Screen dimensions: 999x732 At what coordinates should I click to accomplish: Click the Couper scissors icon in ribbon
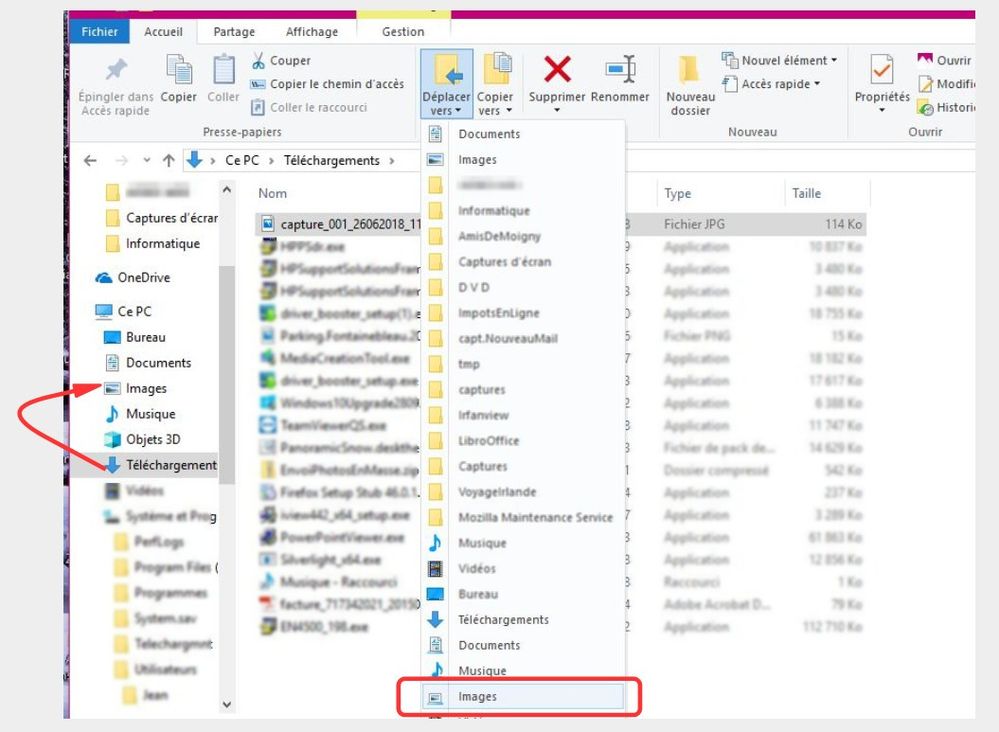pyautogui.click(x=258, y=61)
